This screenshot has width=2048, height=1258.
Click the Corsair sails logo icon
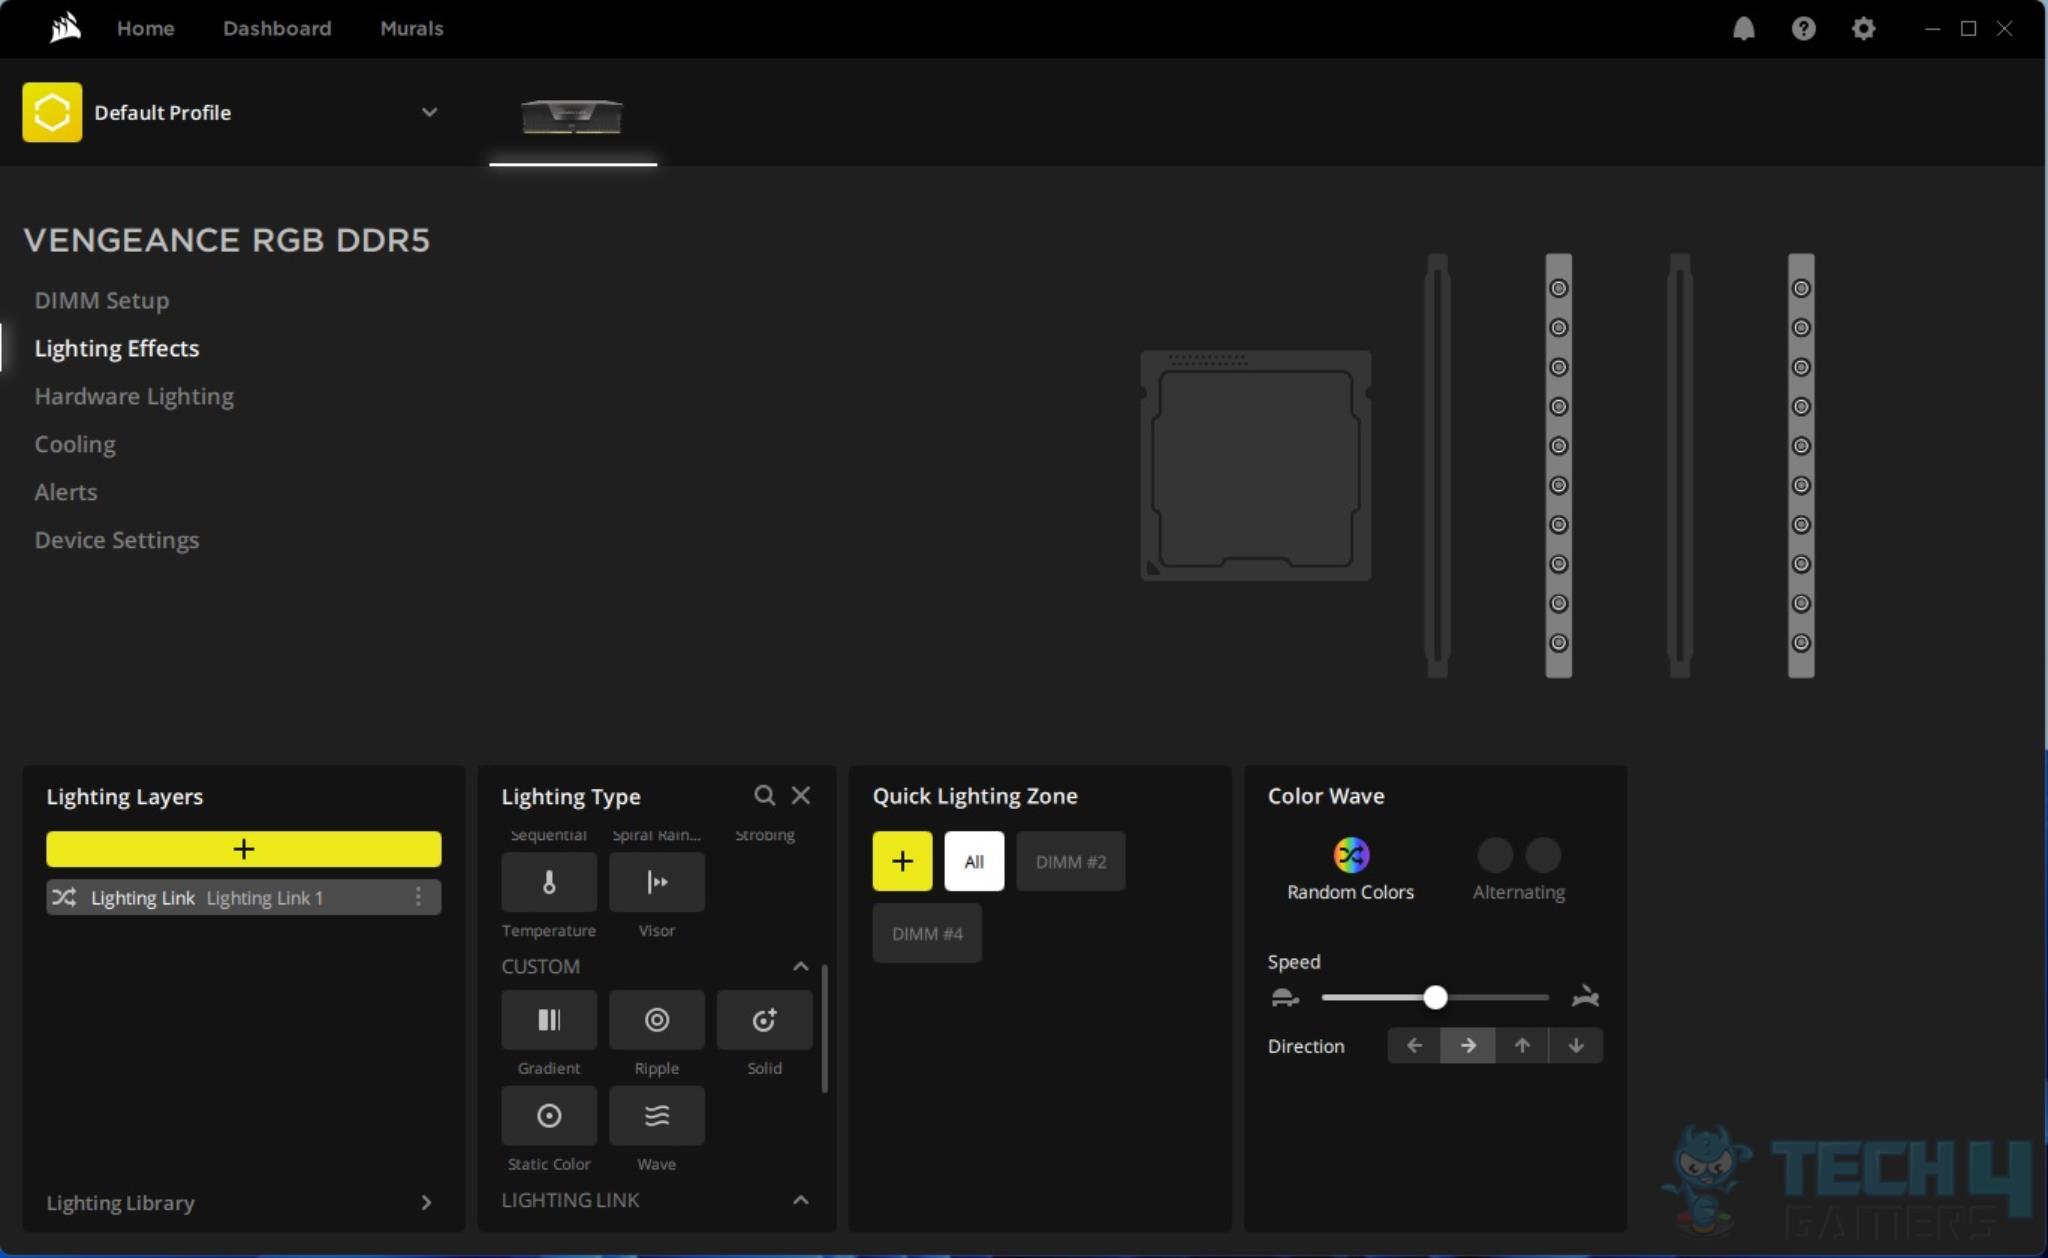65,27
